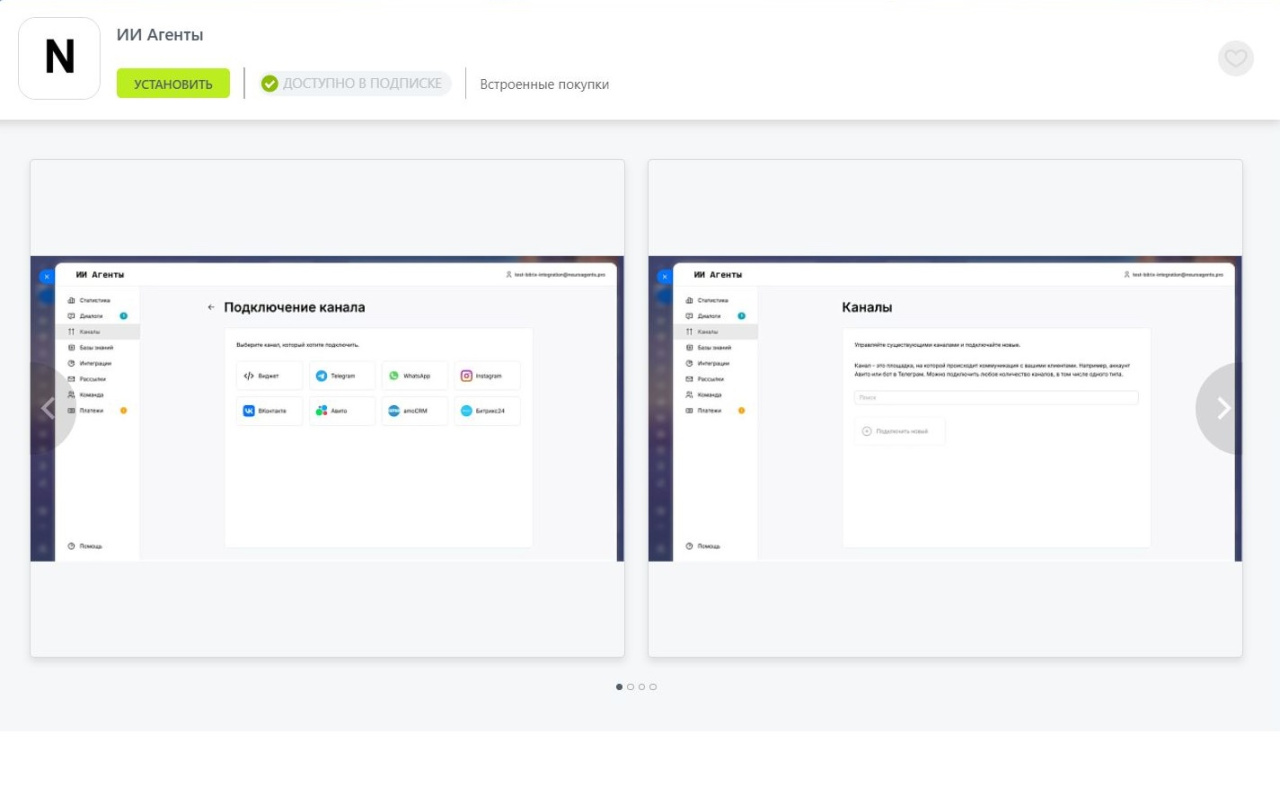
Task: Click the Встроенные покупки label
Action: coord(544,84)
